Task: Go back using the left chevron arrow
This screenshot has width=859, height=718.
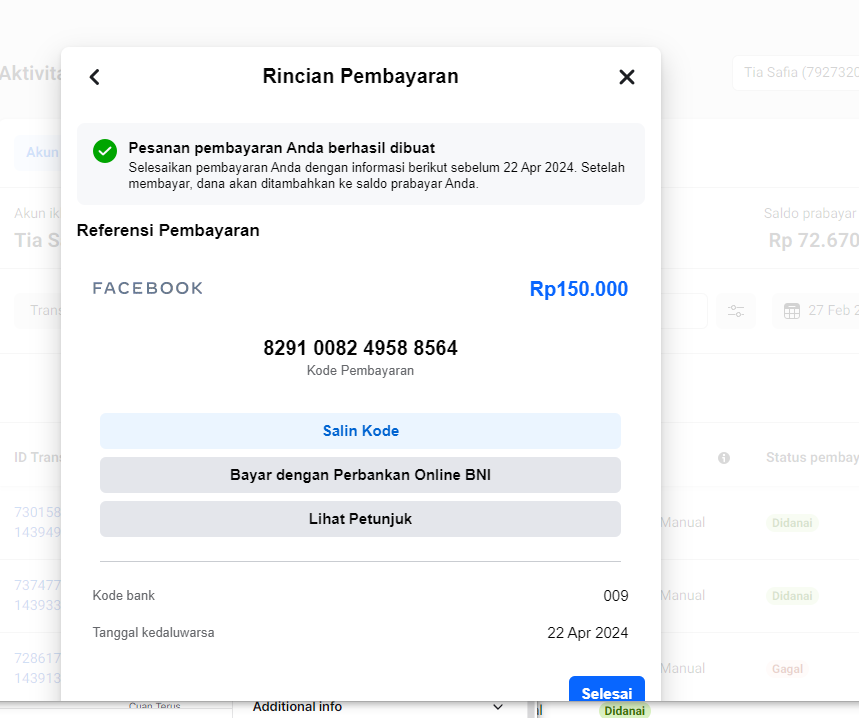Action: (x=94, y=77)
